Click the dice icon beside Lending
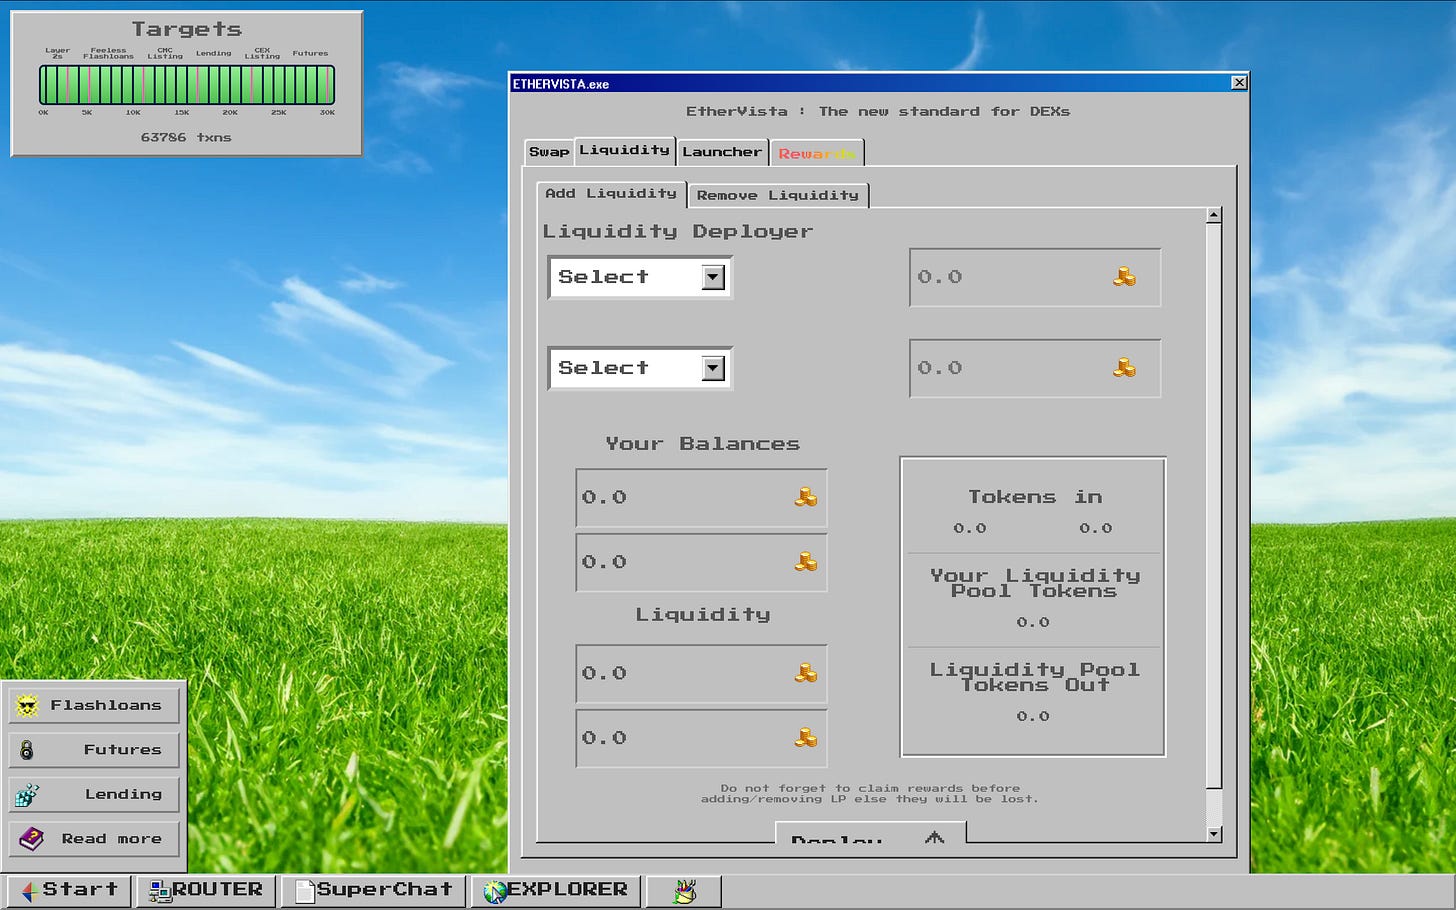 pyautogui.click(x=27, y=794)
